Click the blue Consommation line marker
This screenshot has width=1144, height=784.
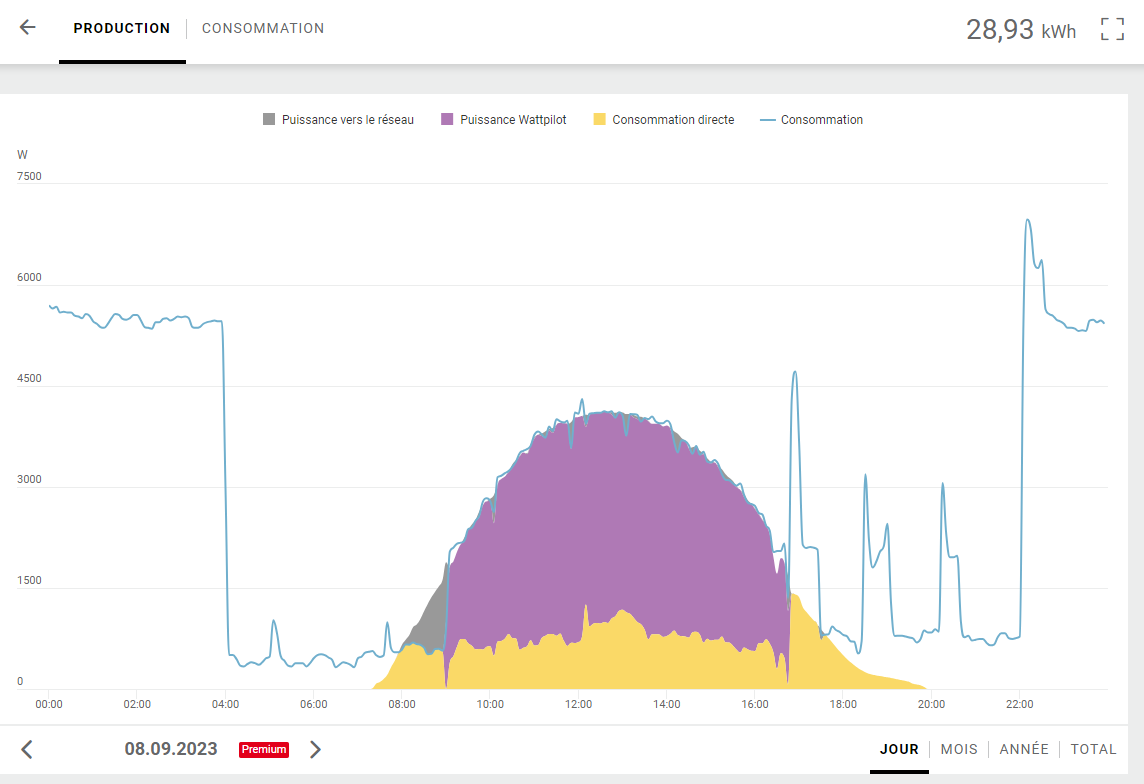(x=768, y=120)
